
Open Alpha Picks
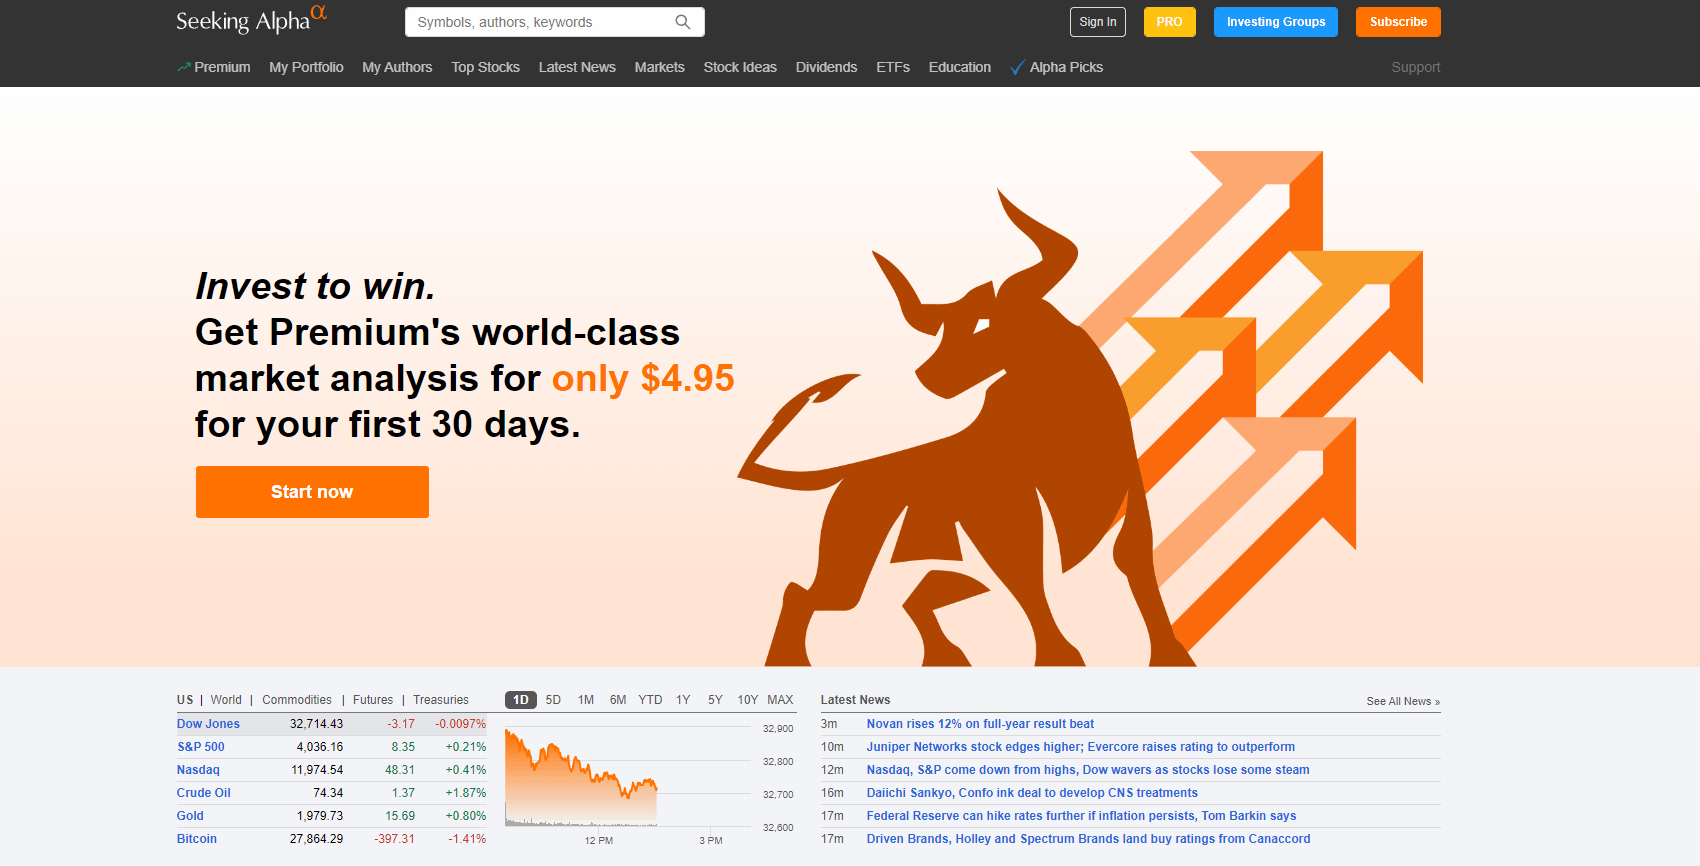(x=1057, y=67)
